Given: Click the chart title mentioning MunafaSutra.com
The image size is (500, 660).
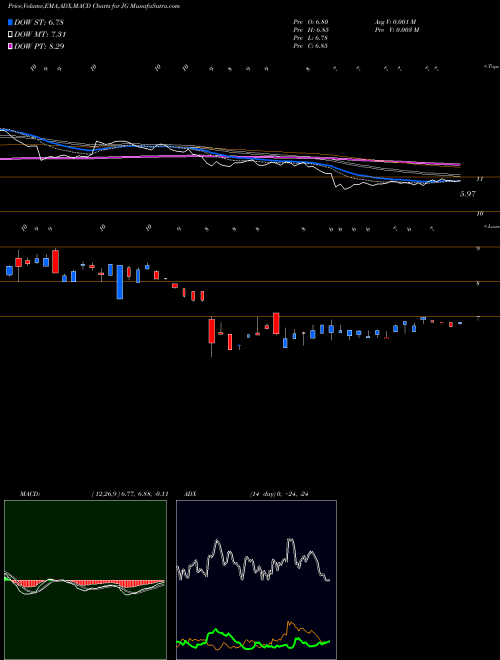Looking at the screenshot, I should [94, 6].
